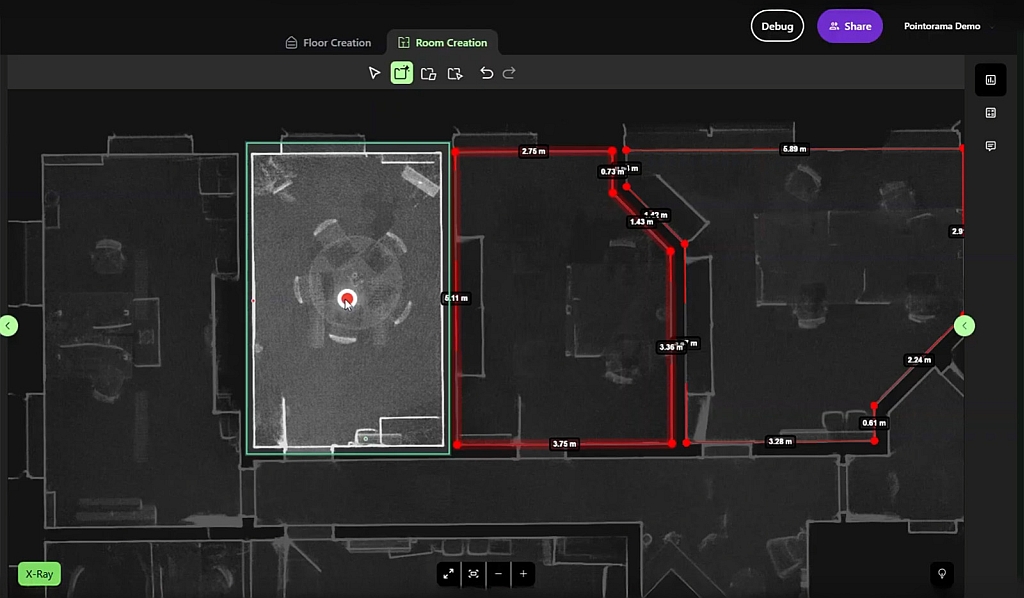Click the Debug button

click(x=777, y=26)
